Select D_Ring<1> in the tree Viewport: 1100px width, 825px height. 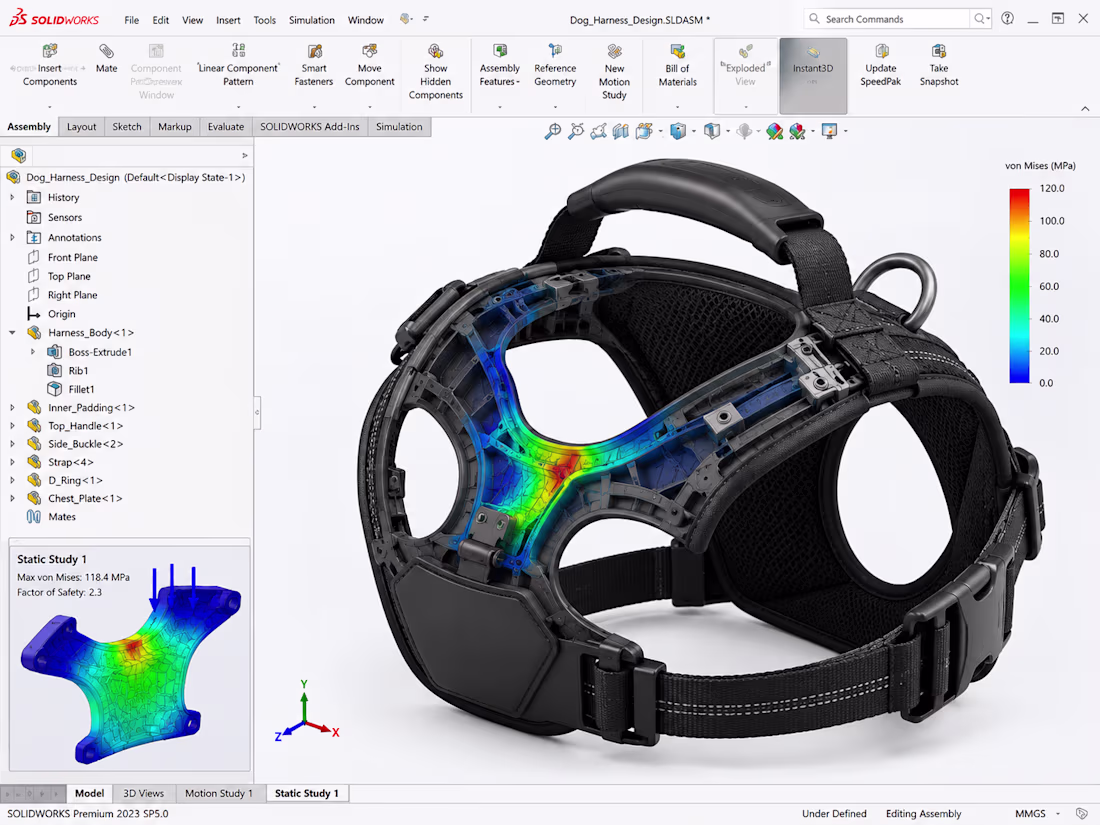[75, 481]
